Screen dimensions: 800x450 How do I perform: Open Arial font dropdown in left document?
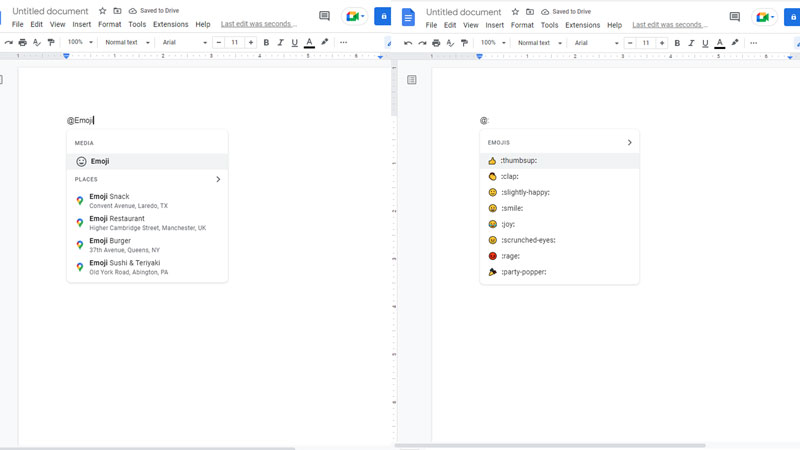tap(184, 42)
